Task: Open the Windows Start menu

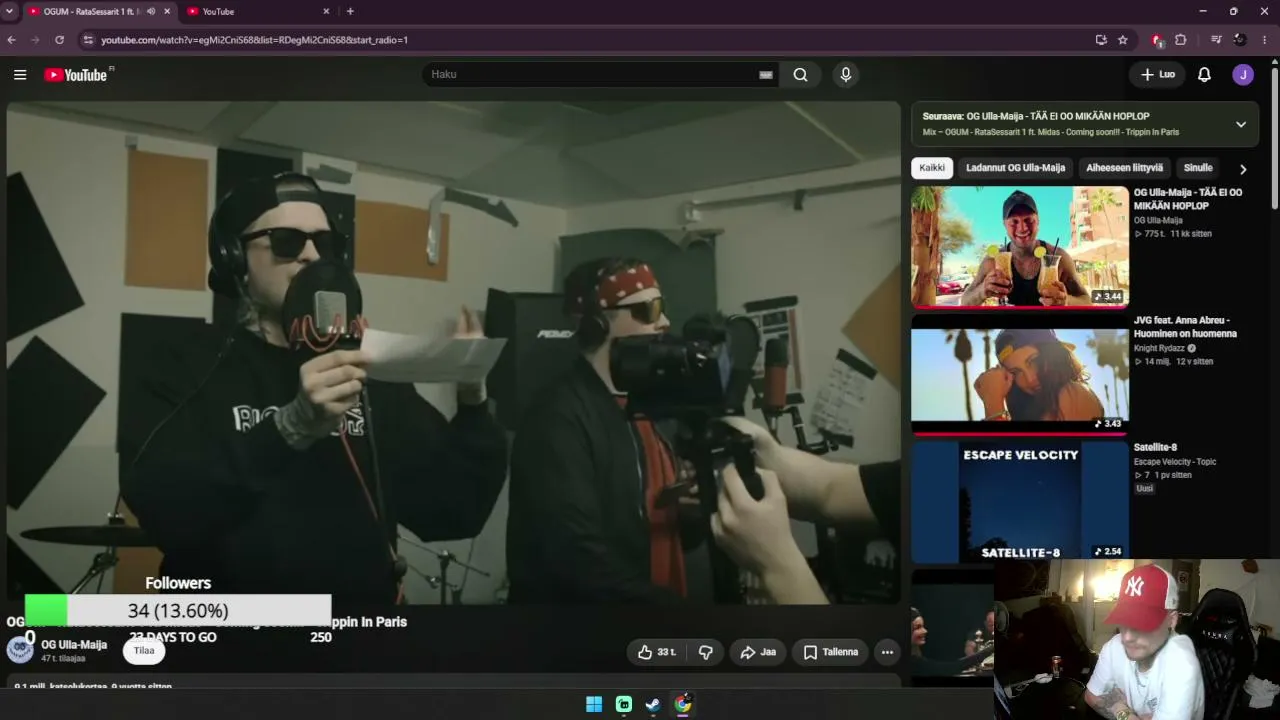Action: [x=594, y=704]
